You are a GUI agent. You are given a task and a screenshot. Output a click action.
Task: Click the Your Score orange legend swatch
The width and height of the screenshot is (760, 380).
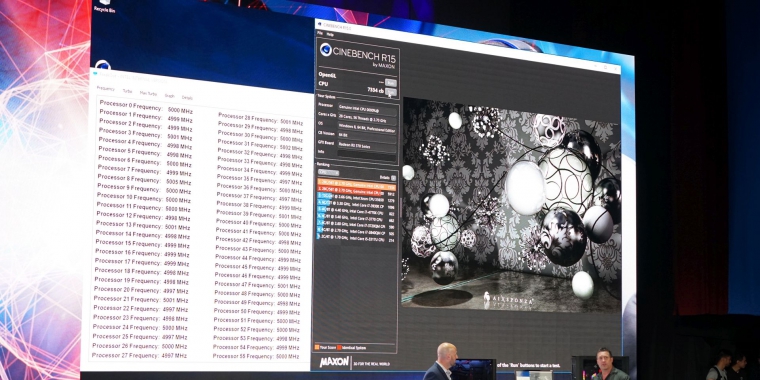317,347
